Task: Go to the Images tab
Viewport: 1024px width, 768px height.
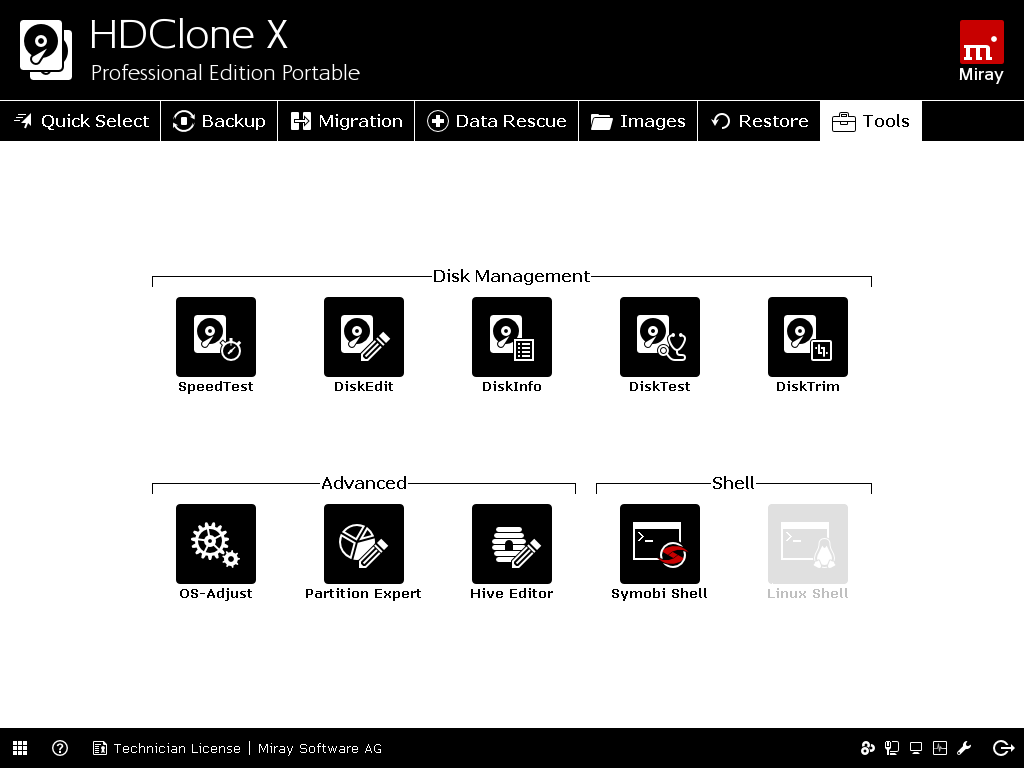Action: tap(638, 121)
